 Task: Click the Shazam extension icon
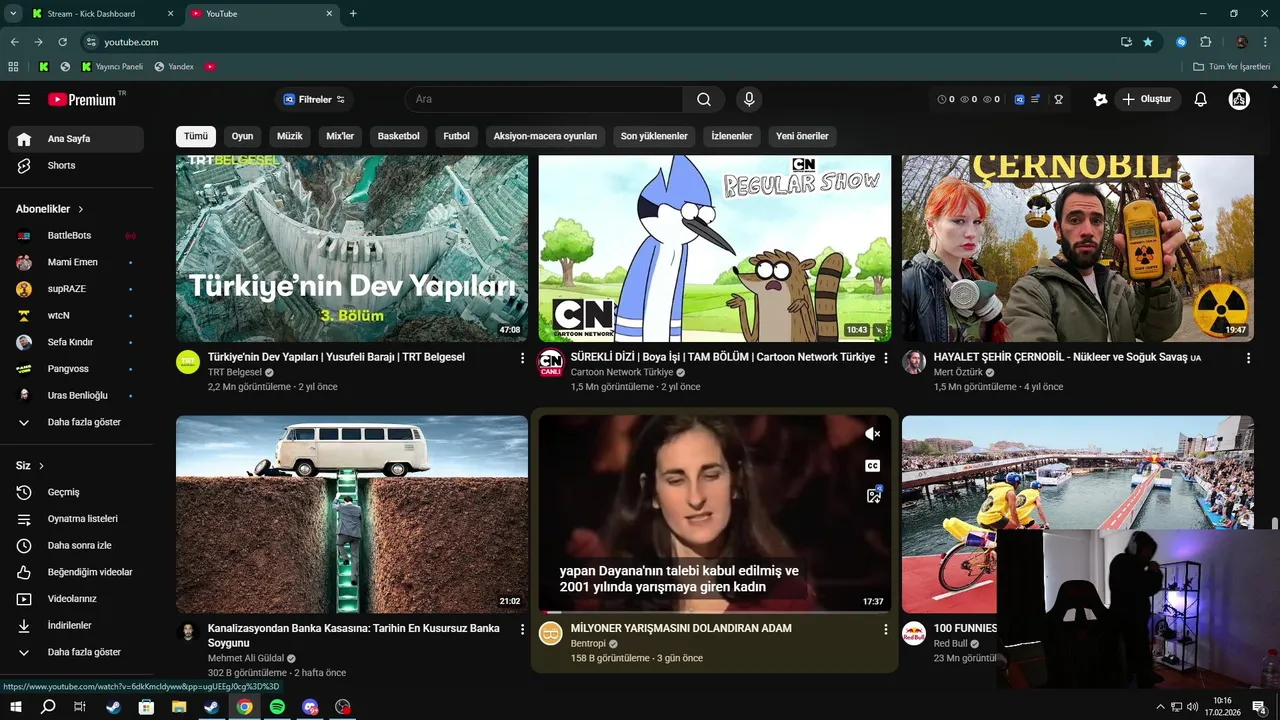click(x=1181, y=42)
